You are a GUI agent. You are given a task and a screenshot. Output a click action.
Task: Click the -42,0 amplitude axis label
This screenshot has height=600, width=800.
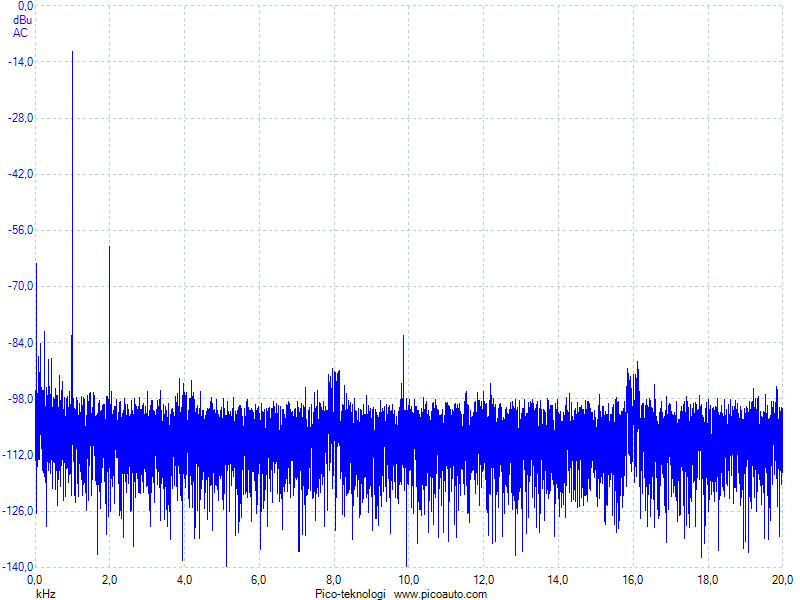21,174
